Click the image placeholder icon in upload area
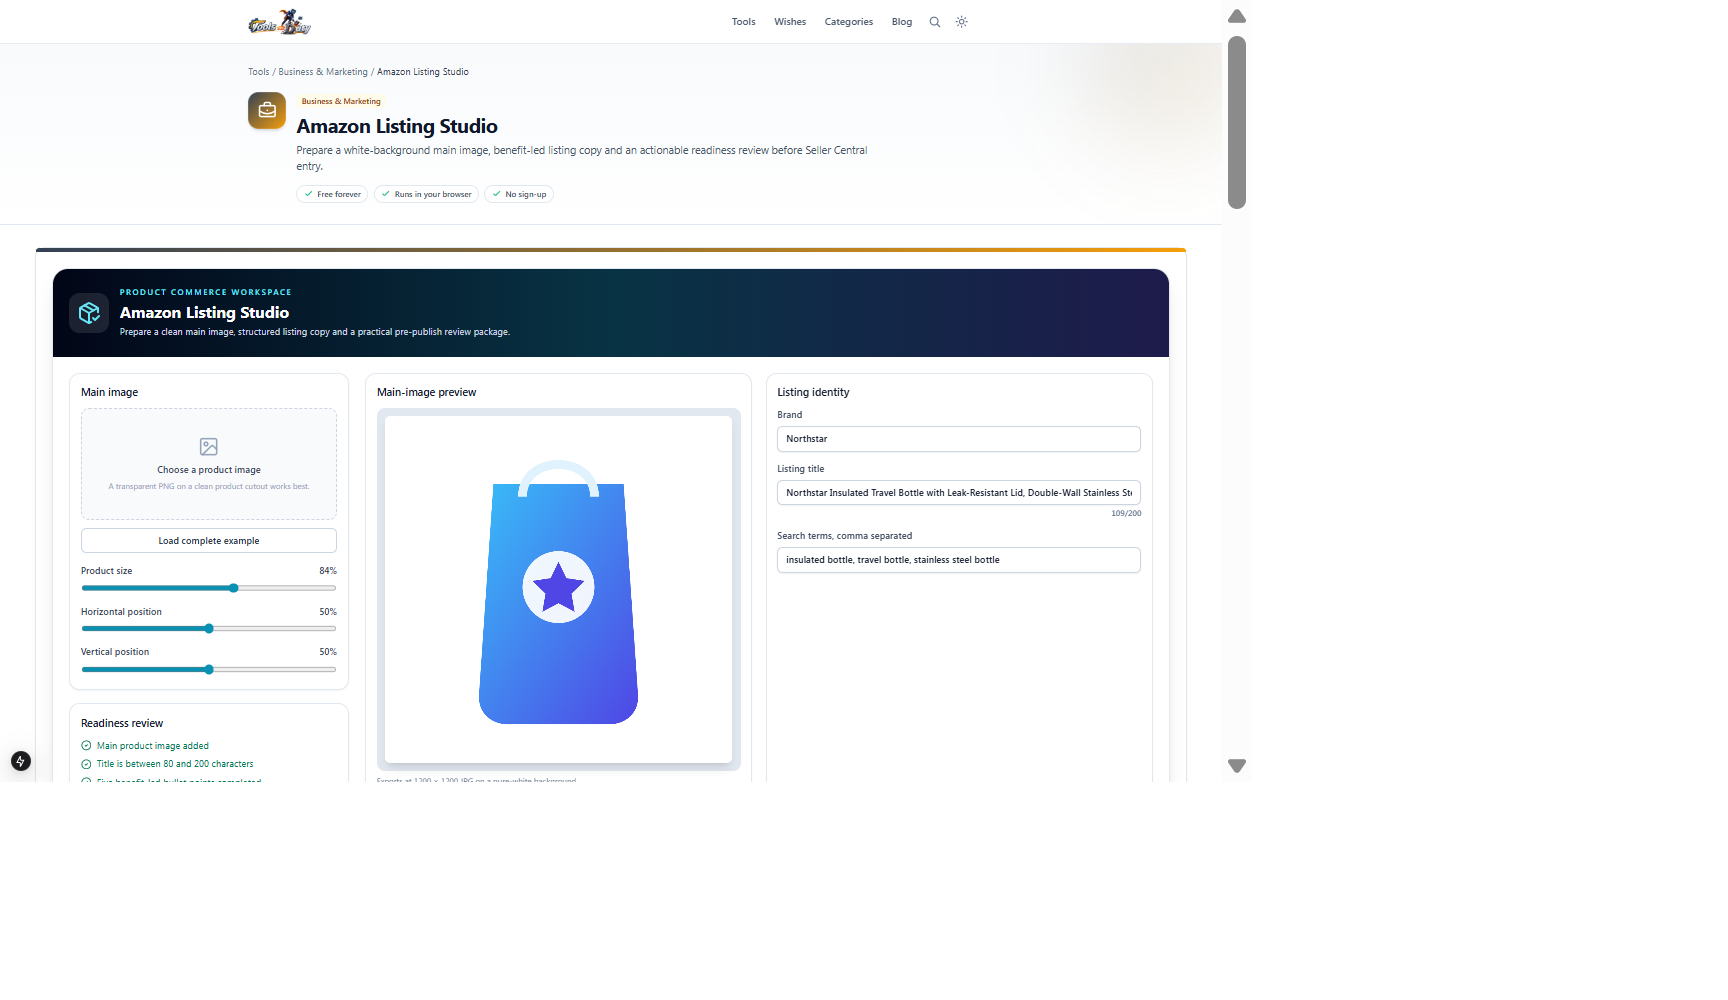Image resolution: width=1728 pixels, height=1000 pixels. point(209,447)
